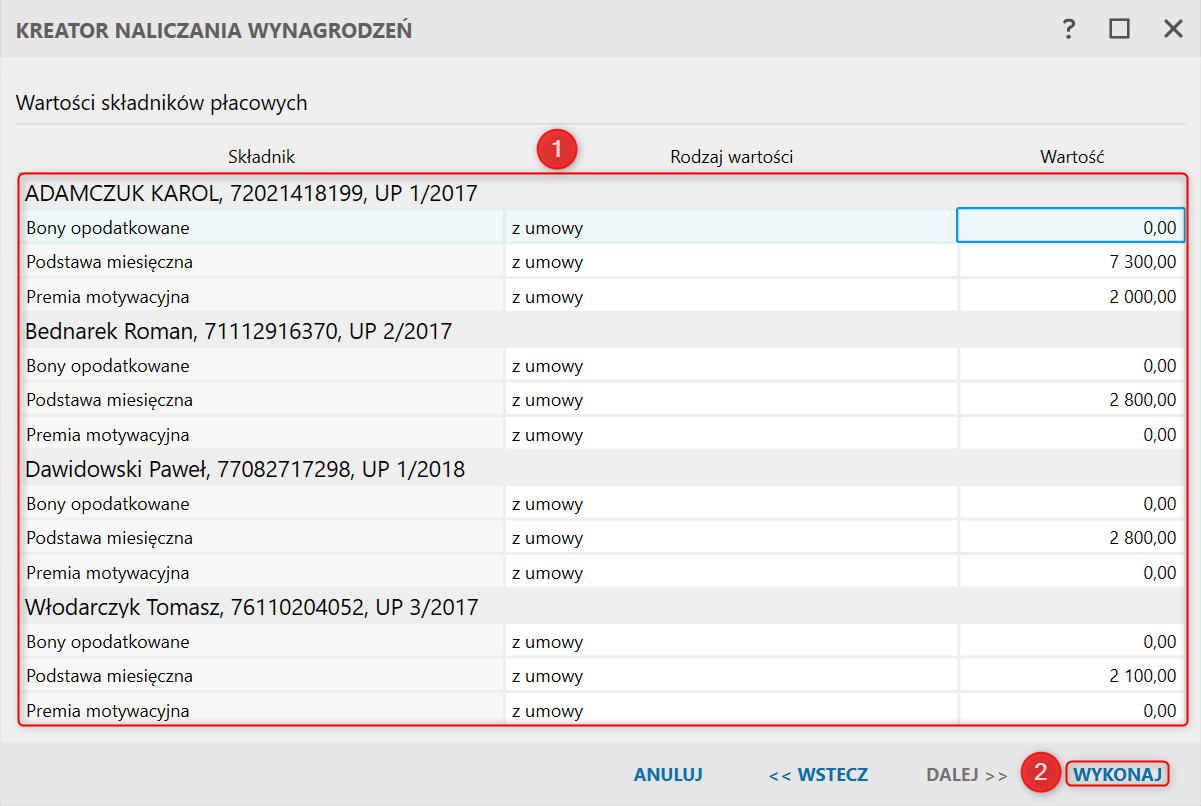Open Adamczuk's Podstawa miesięczna 'z umowy' type
This screenshot has width=1201, height=806.
tap(731, 262)
